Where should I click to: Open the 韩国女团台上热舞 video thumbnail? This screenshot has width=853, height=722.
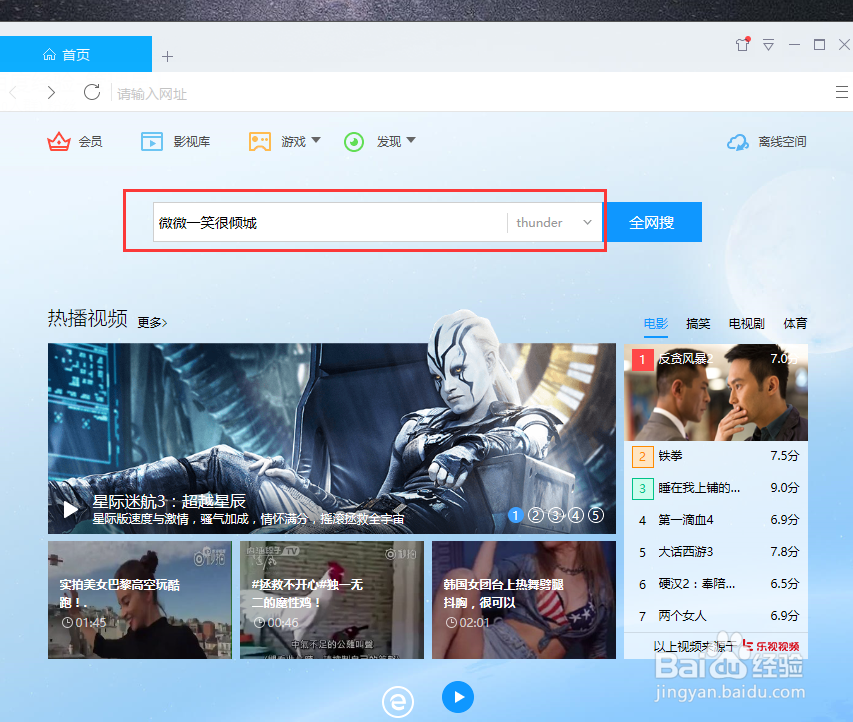pos(524,600)
